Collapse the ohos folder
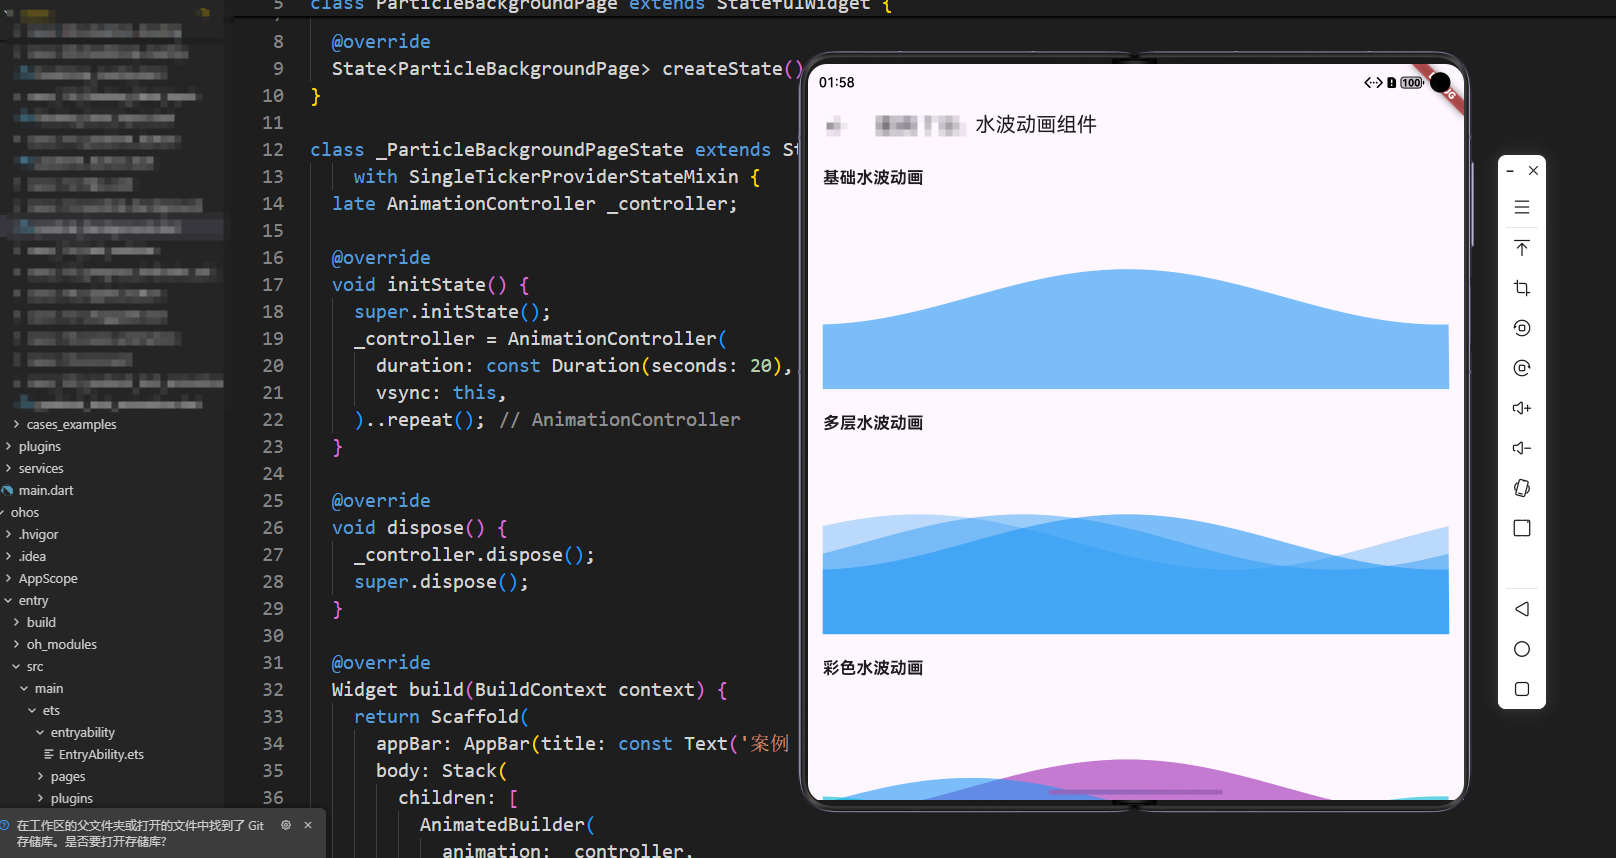The image size is (1616, 858). coord(4,512)
